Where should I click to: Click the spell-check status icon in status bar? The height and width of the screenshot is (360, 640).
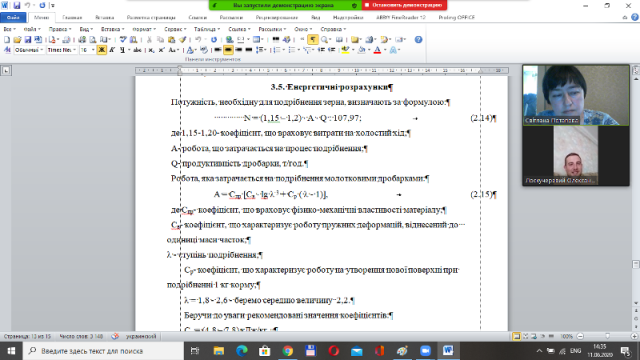coord(115,336)
